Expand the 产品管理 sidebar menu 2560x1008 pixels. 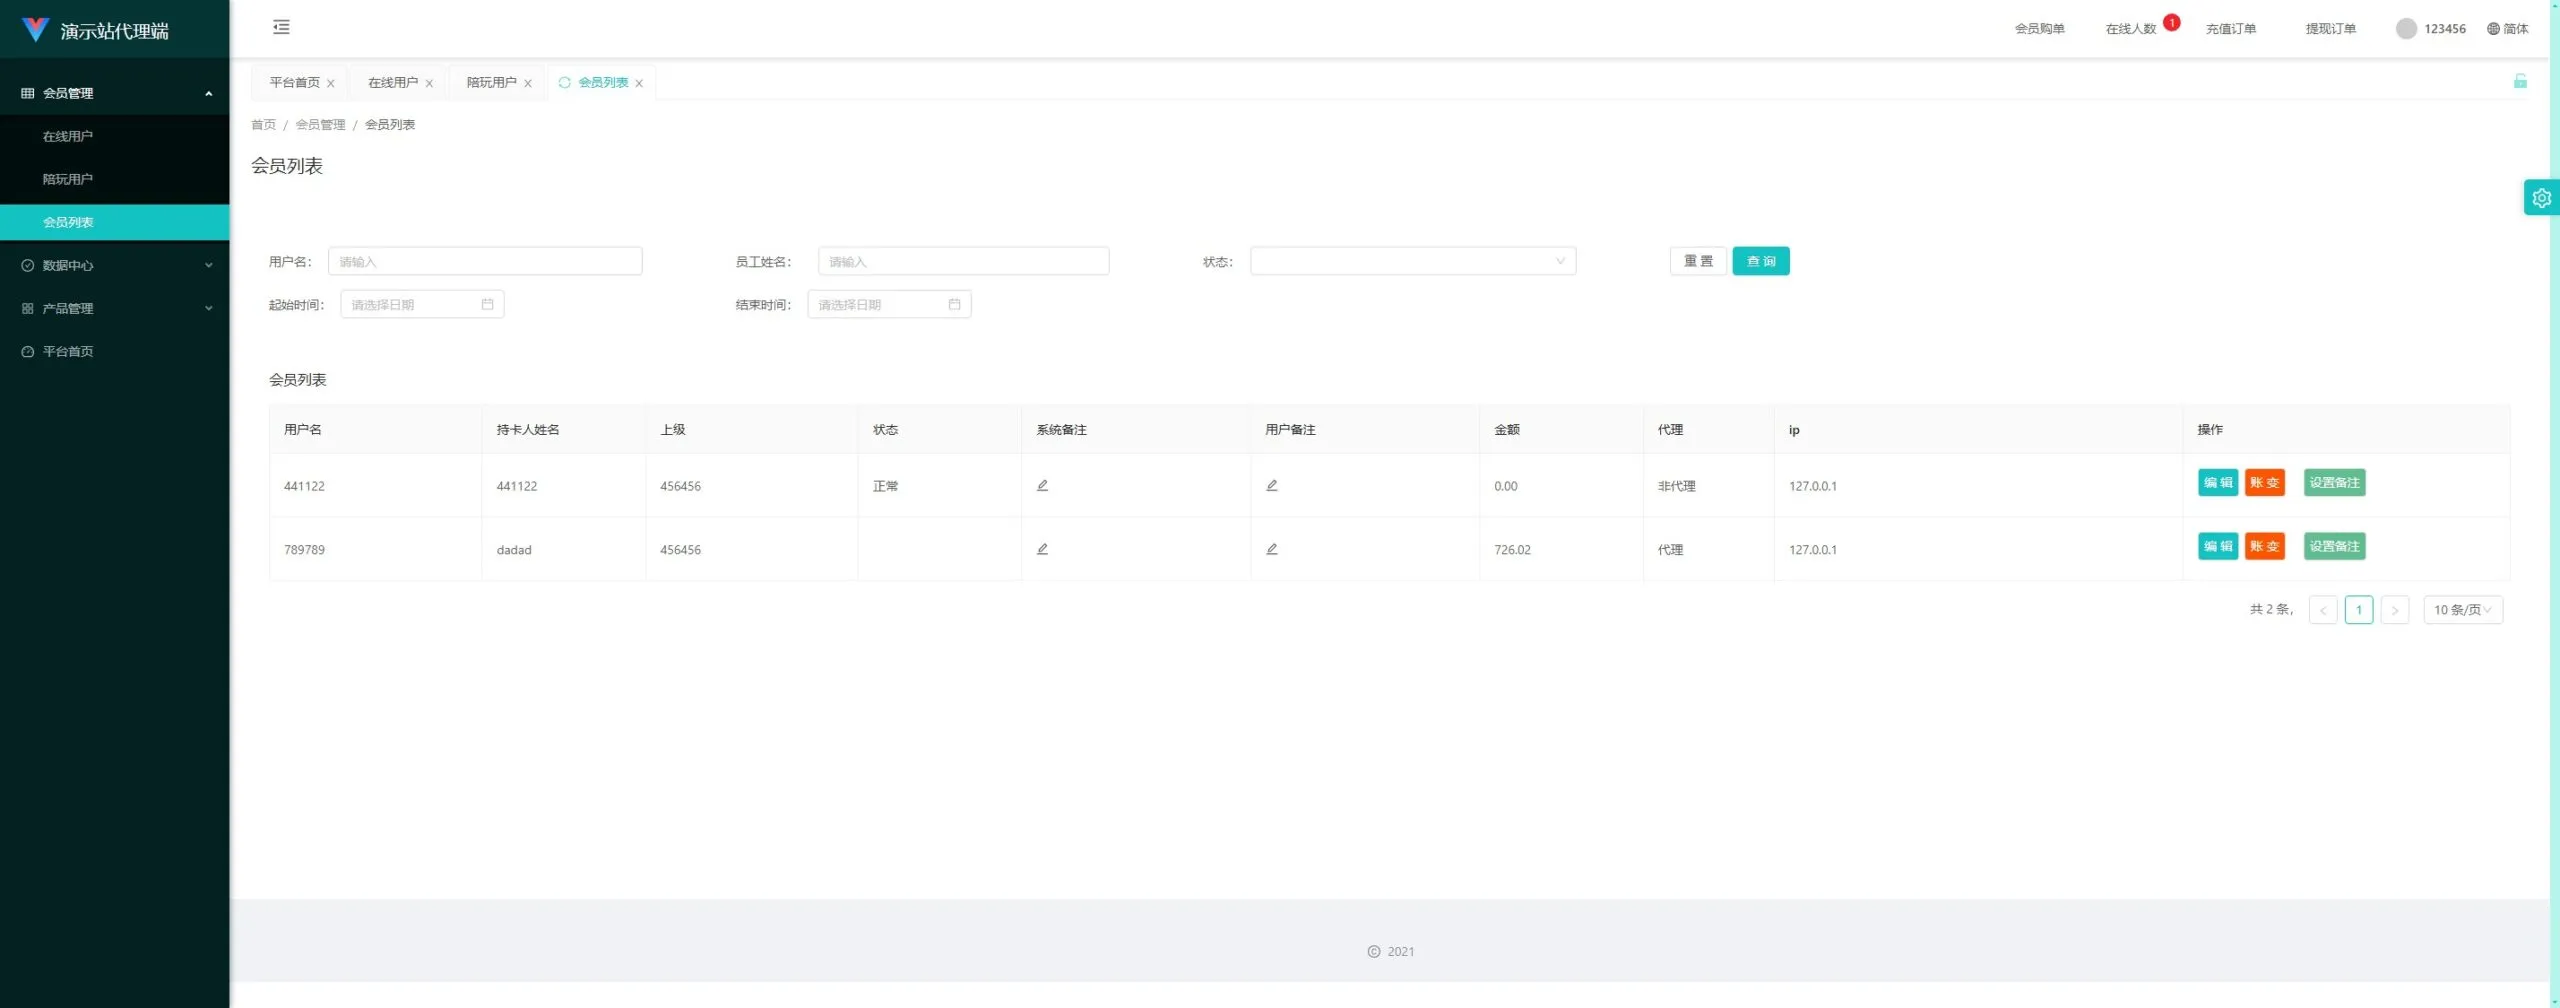click(x=115, y=308)
